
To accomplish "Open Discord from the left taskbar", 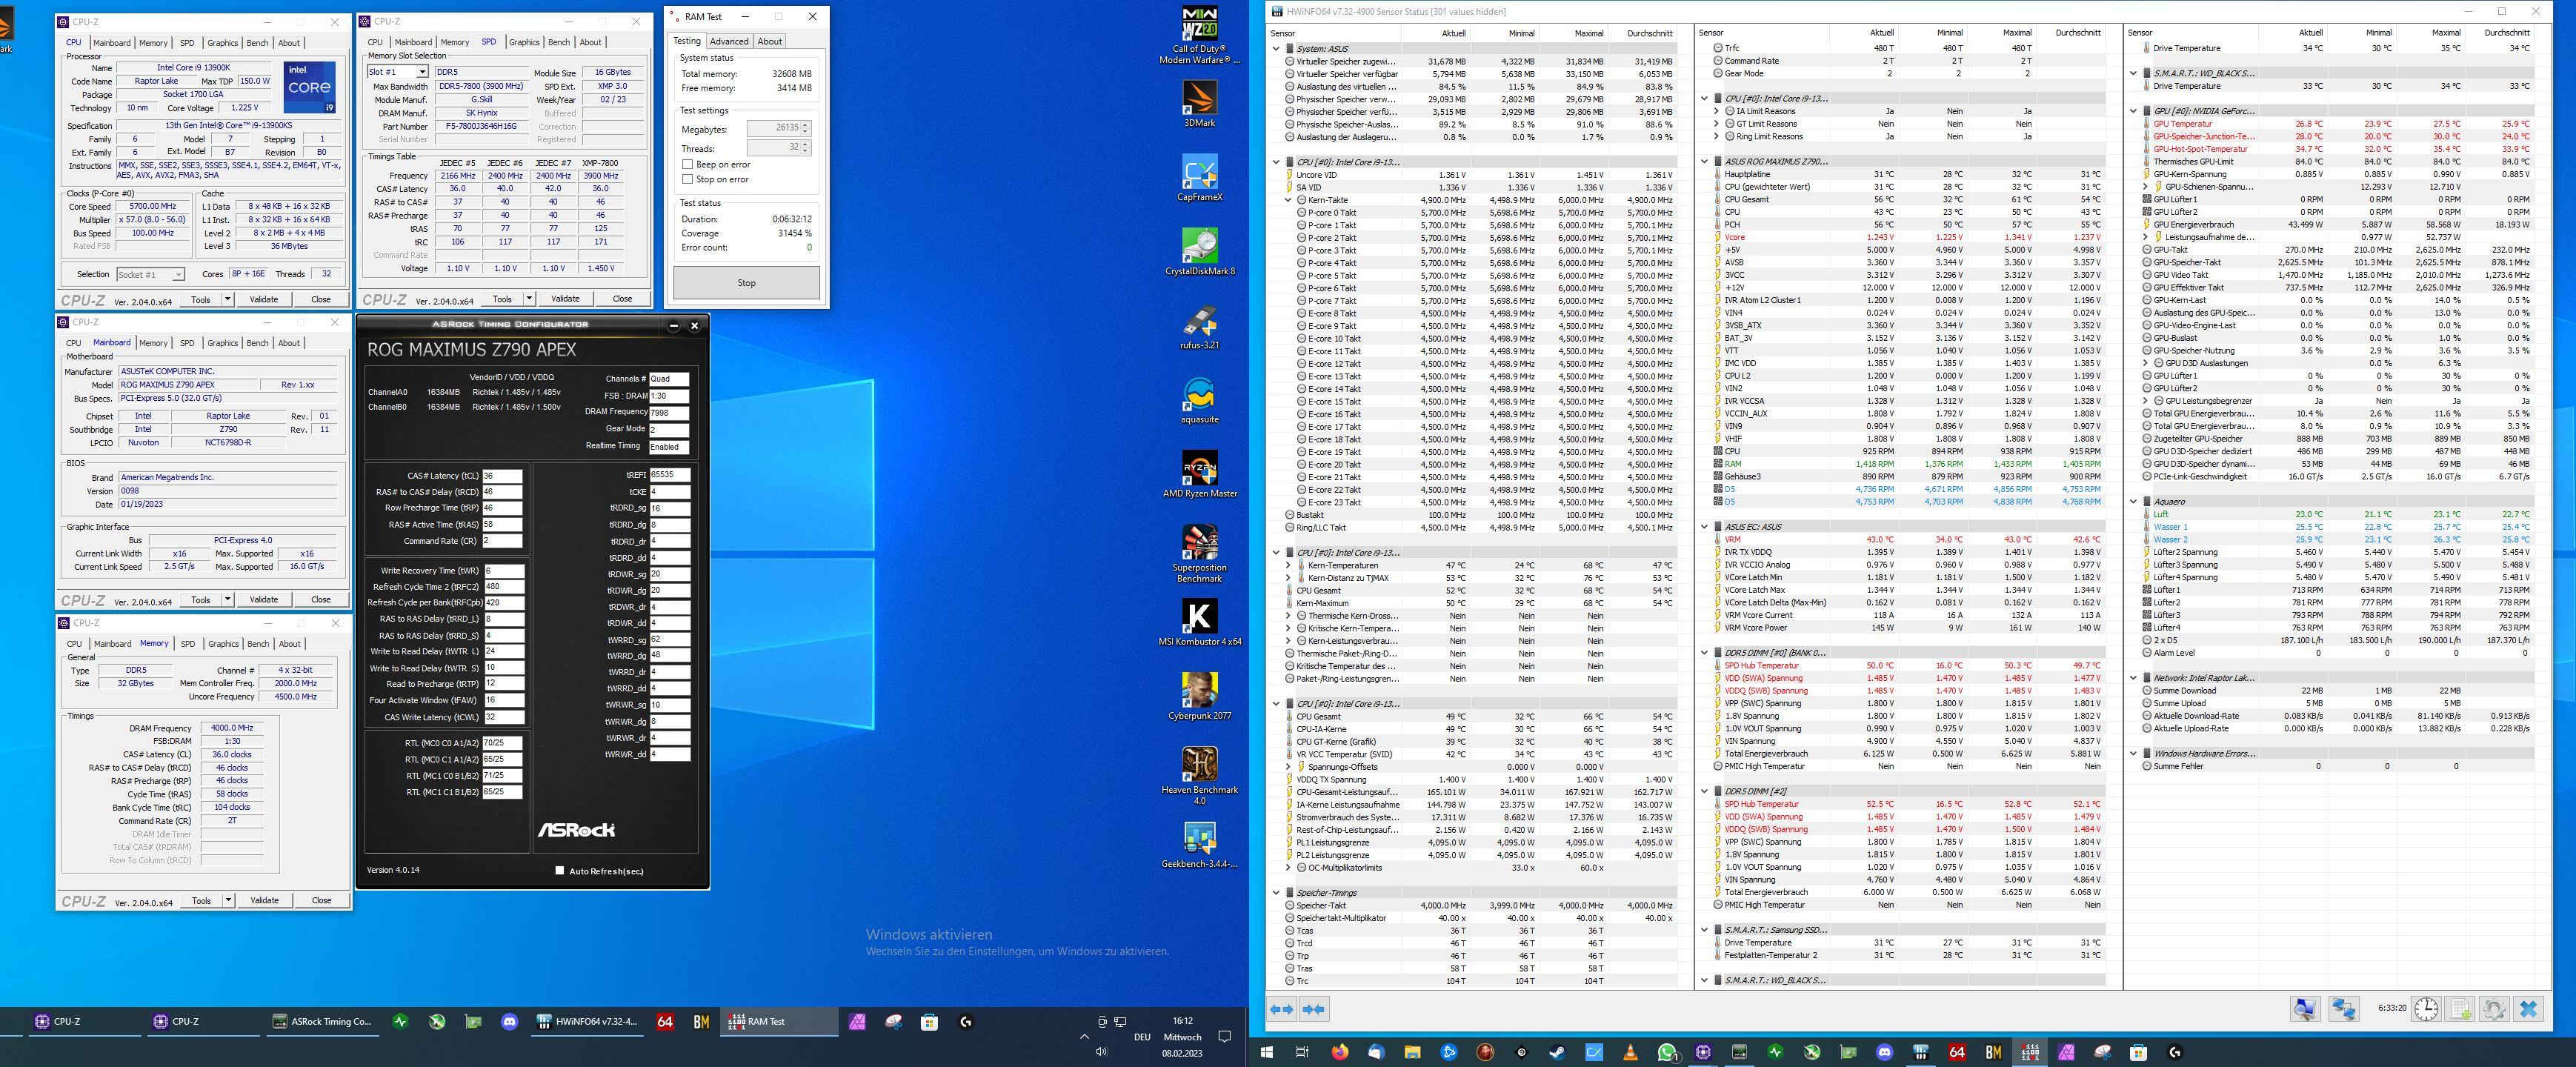I will tap(509, 1021).
